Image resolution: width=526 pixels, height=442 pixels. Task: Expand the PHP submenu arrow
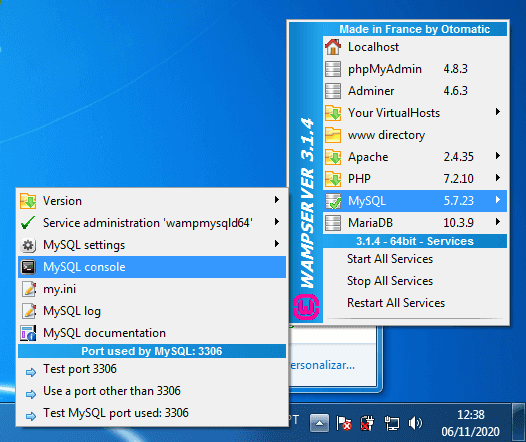pos(498,178)
